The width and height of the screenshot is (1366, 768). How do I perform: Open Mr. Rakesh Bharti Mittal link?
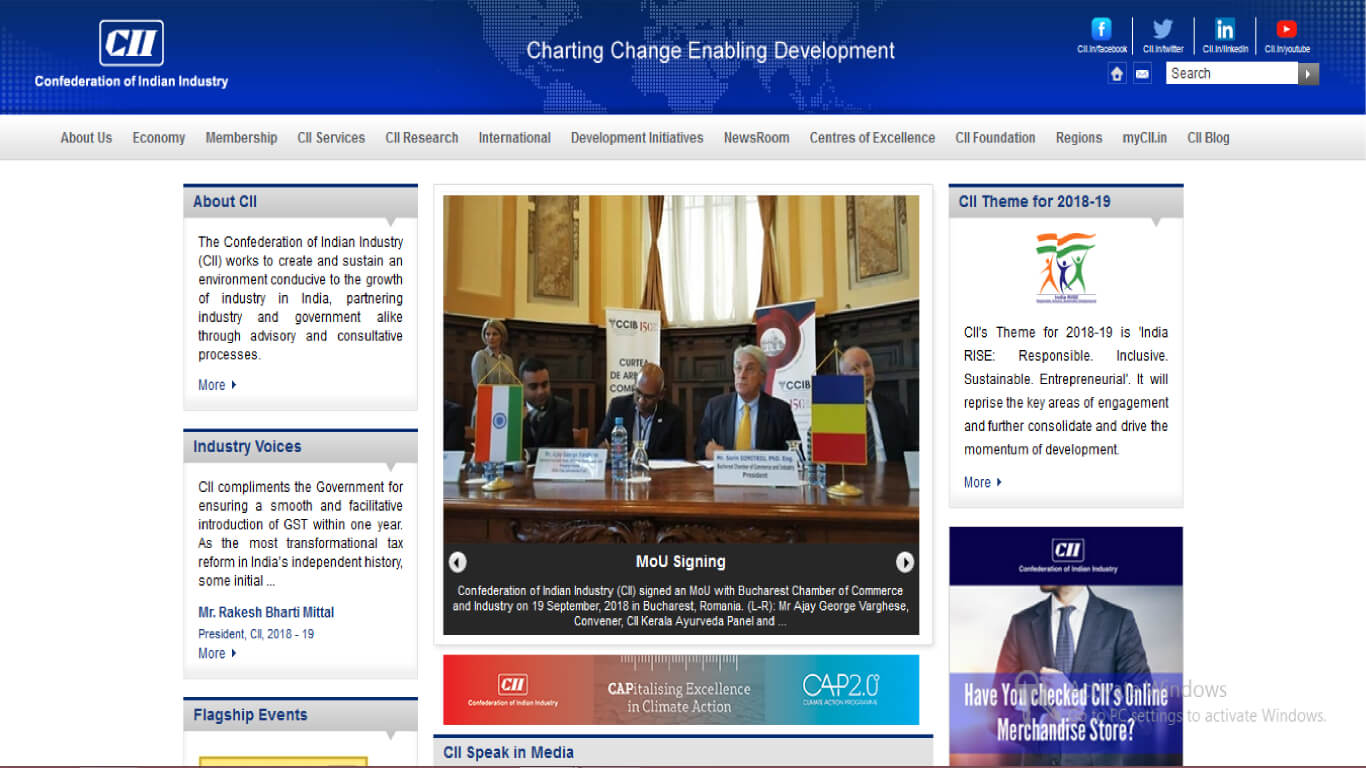click(x=266, y=612)
